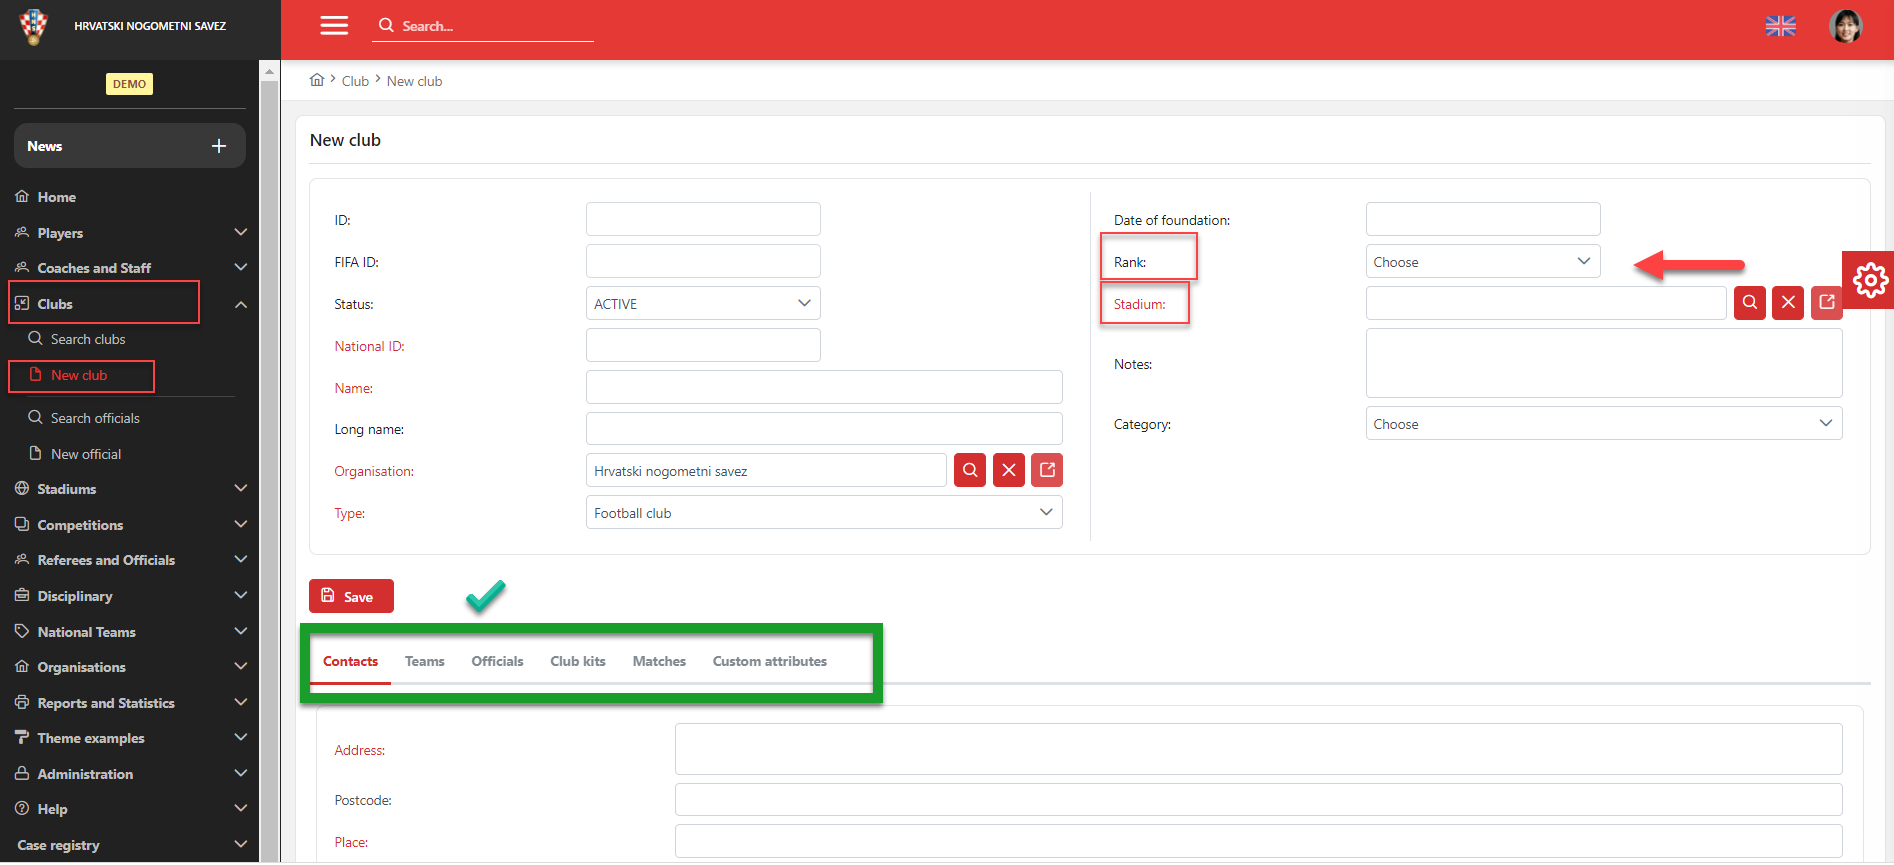The image size is (1894, 865).
Task: Click the Save button
Action: click(x=351, y=597)
